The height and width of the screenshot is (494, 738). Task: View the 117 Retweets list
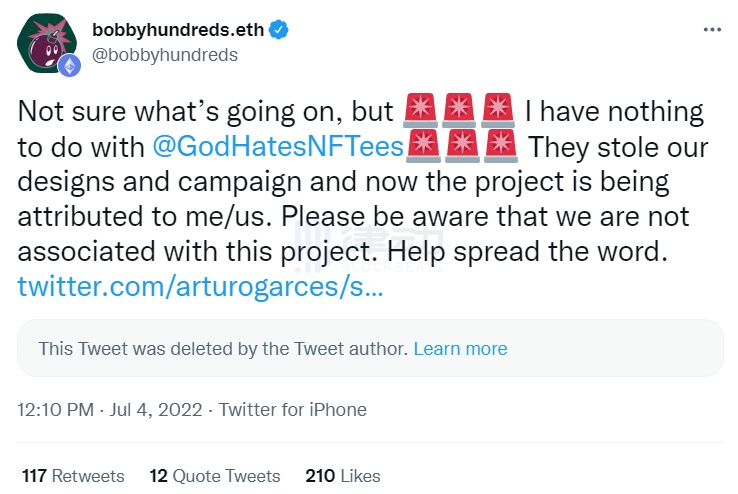73,475
